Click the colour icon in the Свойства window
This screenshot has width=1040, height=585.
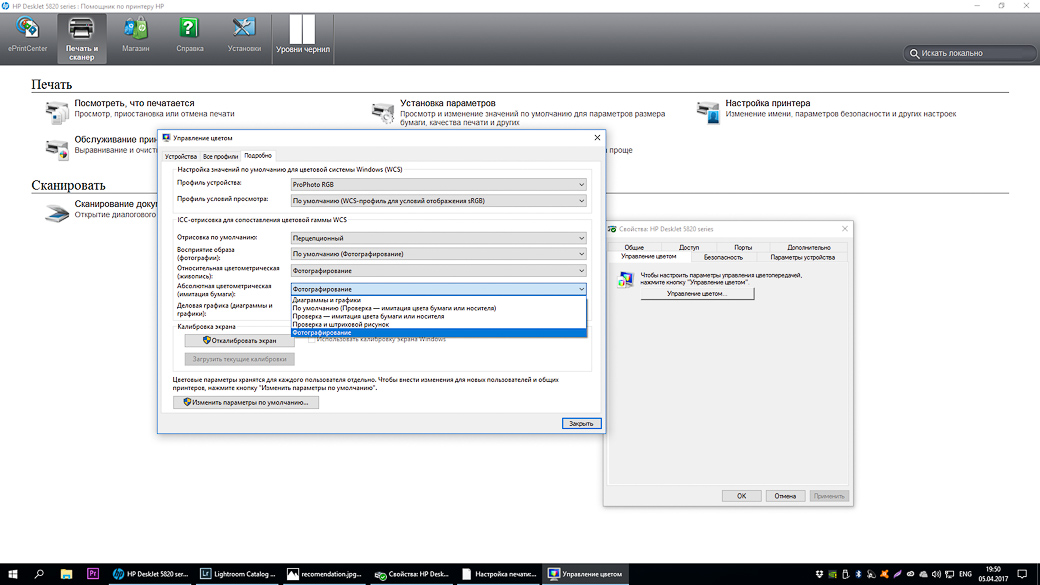tap(625, 279)
